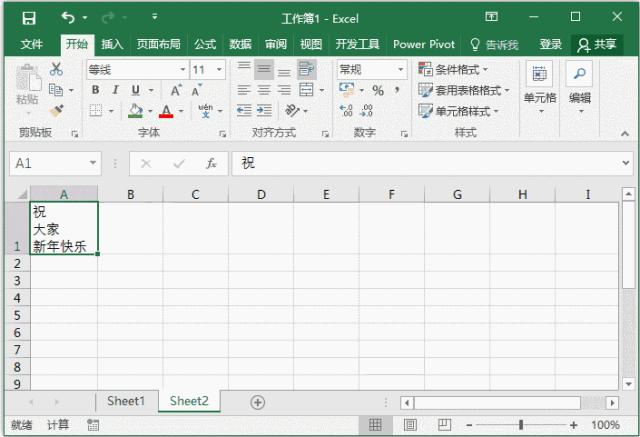
Task: Toggle bold formatting
Action: click(x=96, y=90)
